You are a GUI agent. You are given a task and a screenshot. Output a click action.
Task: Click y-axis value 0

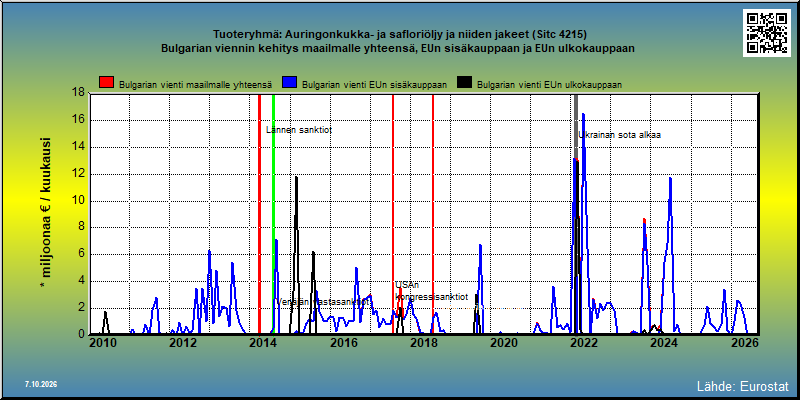click(82, 334)
